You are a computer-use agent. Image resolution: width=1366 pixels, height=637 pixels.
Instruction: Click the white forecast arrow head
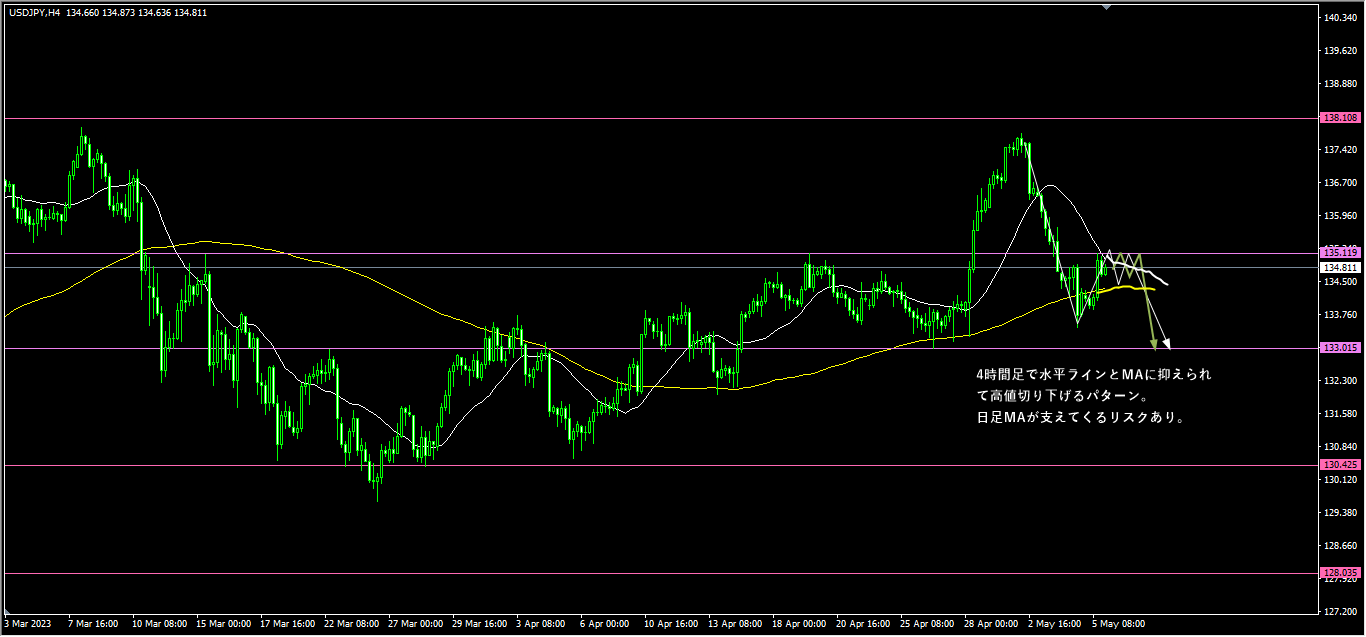[1165, 346]
